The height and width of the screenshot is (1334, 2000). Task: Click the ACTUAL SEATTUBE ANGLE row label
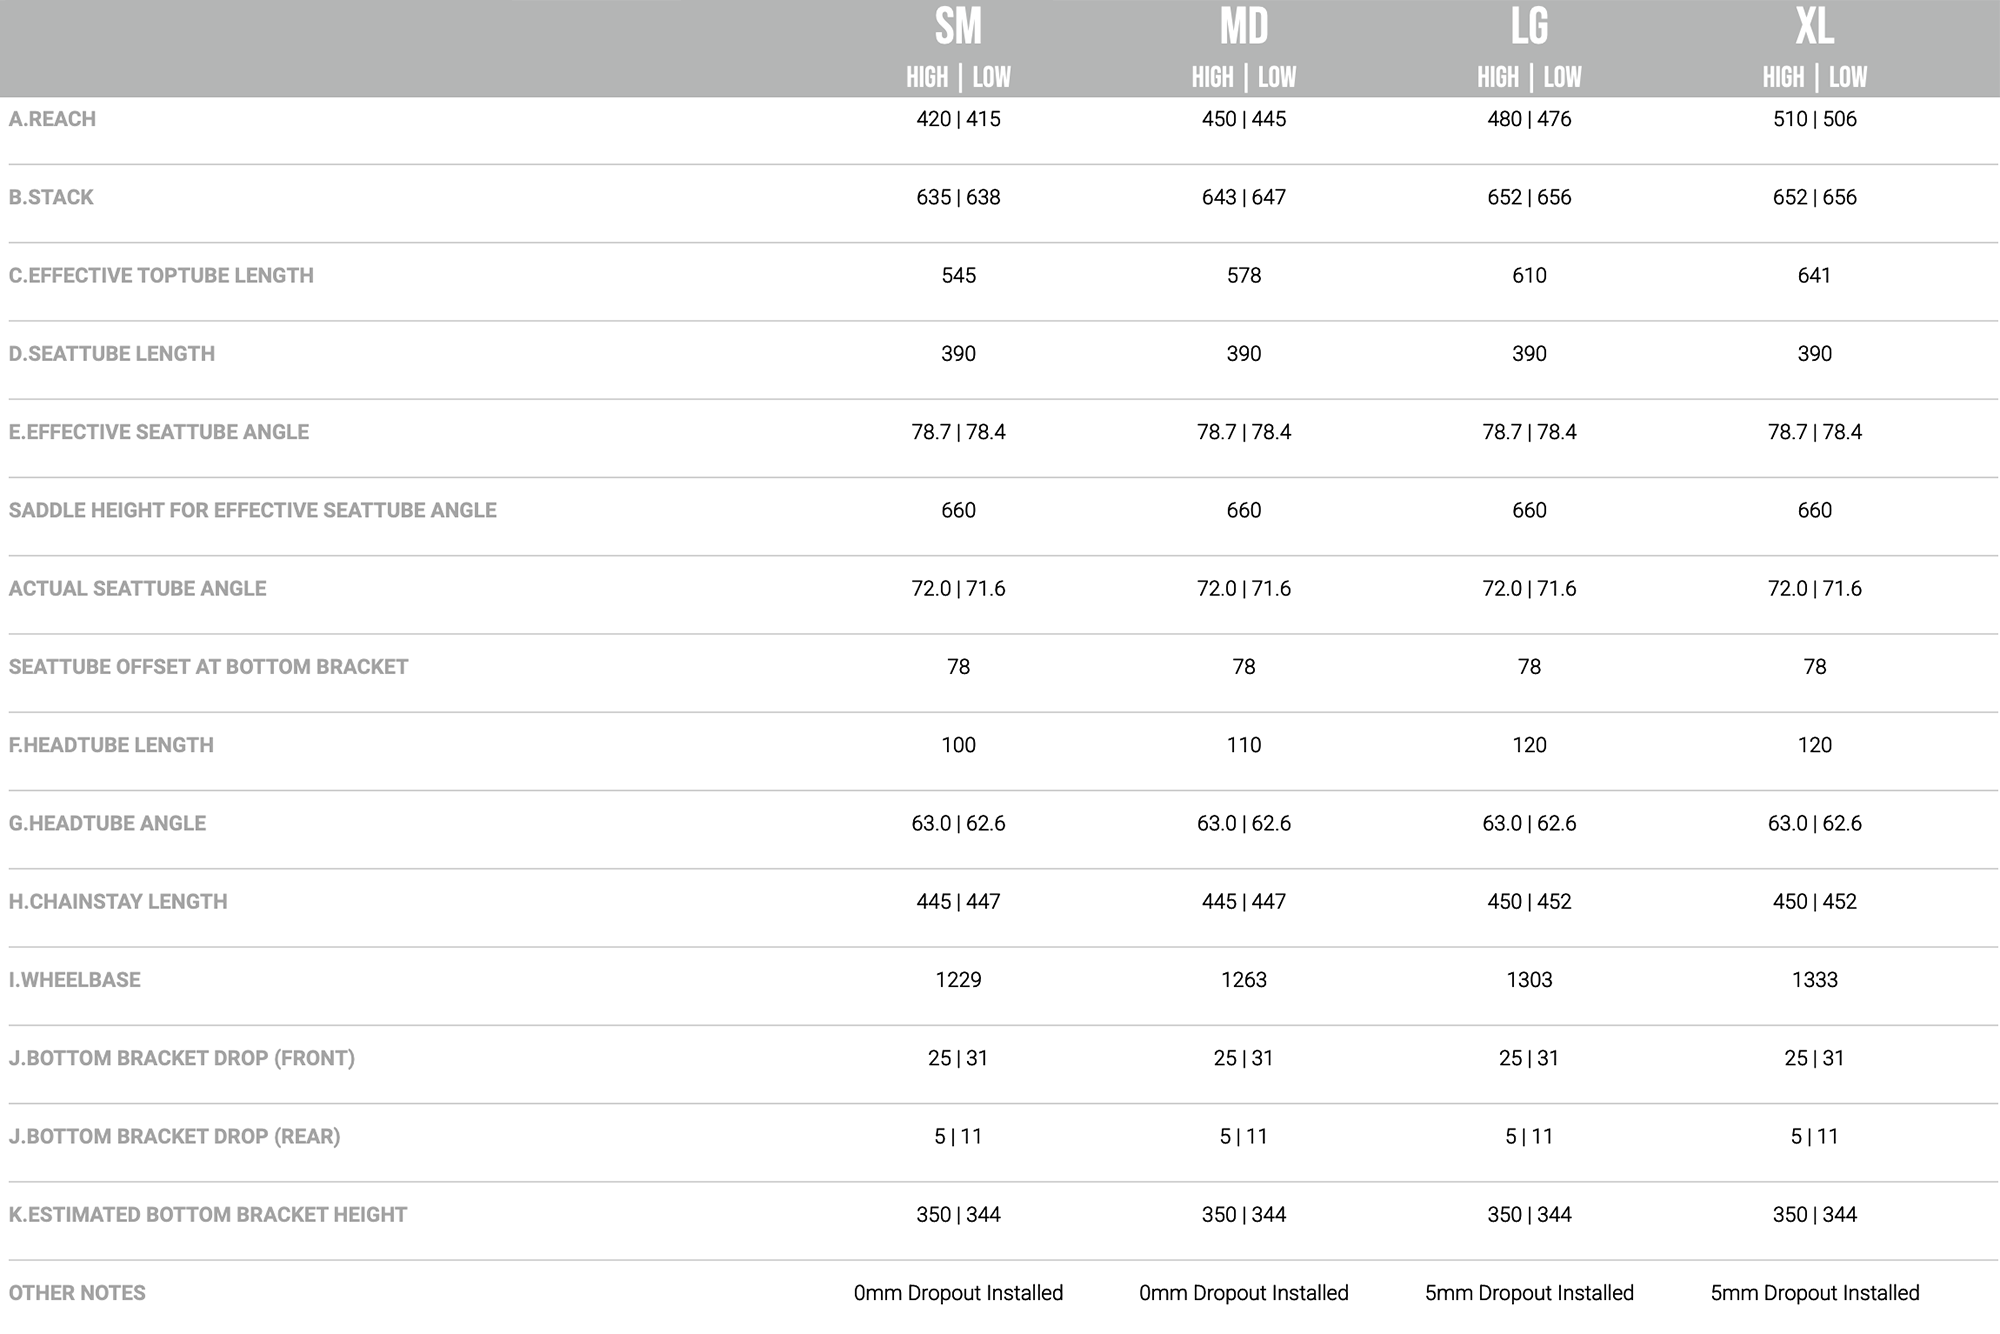(x=137, y=588)
